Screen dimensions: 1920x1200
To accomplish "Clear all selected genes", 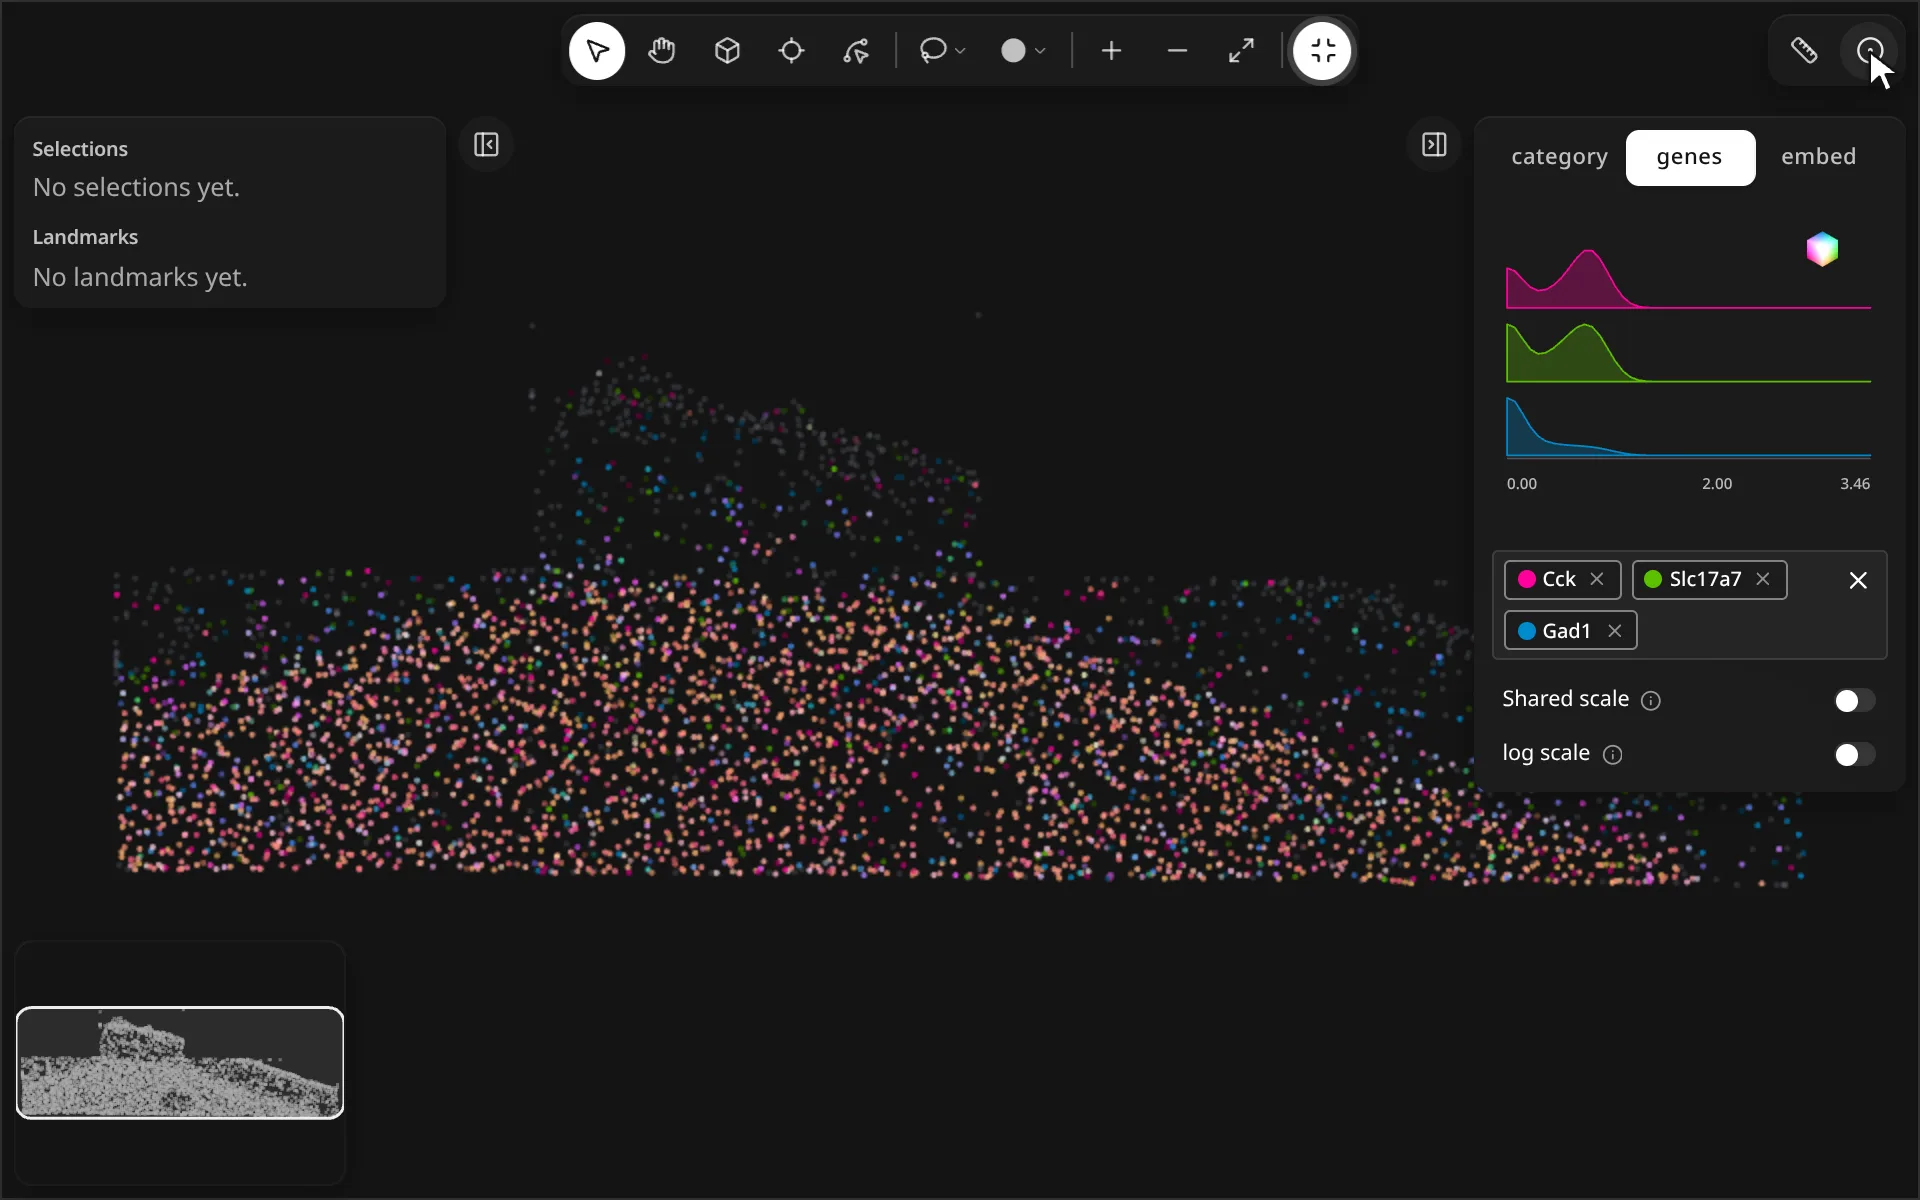I will click(x=1858, y=580).
